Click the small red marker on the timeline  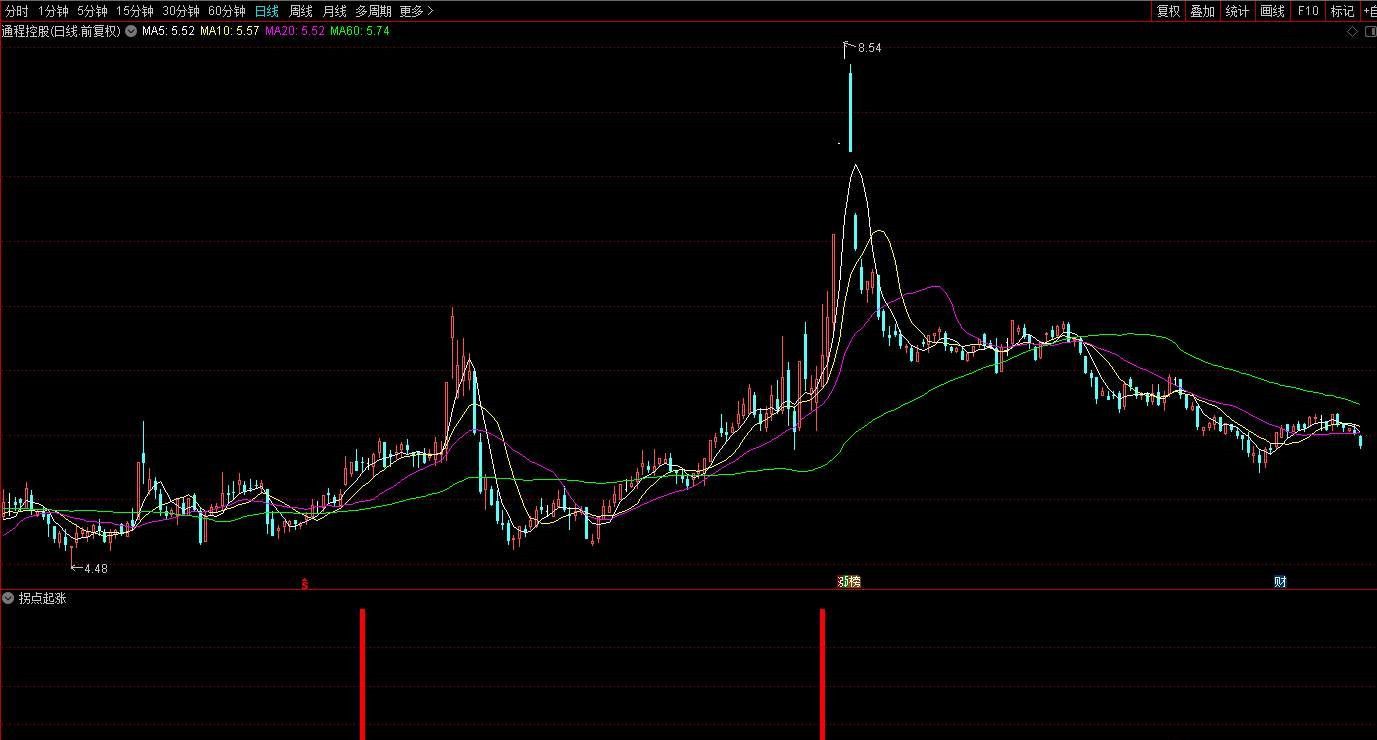click(305, 583)
